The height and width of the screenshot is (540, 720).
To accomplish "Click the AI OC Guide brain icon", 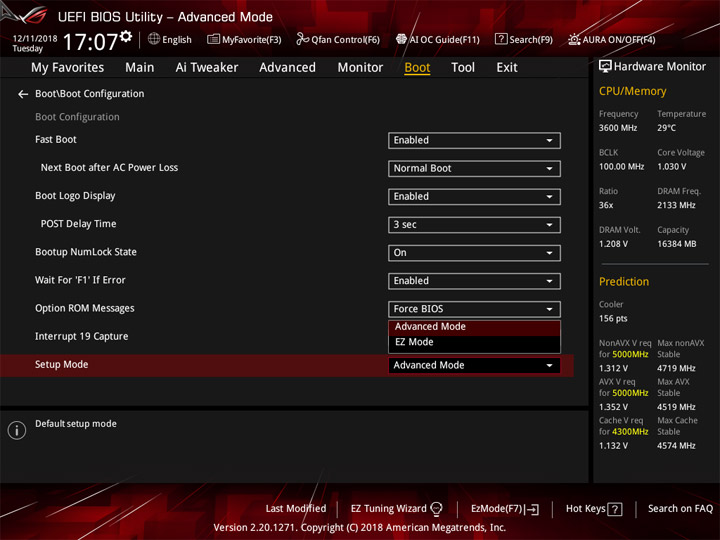I will click(401, 39).
